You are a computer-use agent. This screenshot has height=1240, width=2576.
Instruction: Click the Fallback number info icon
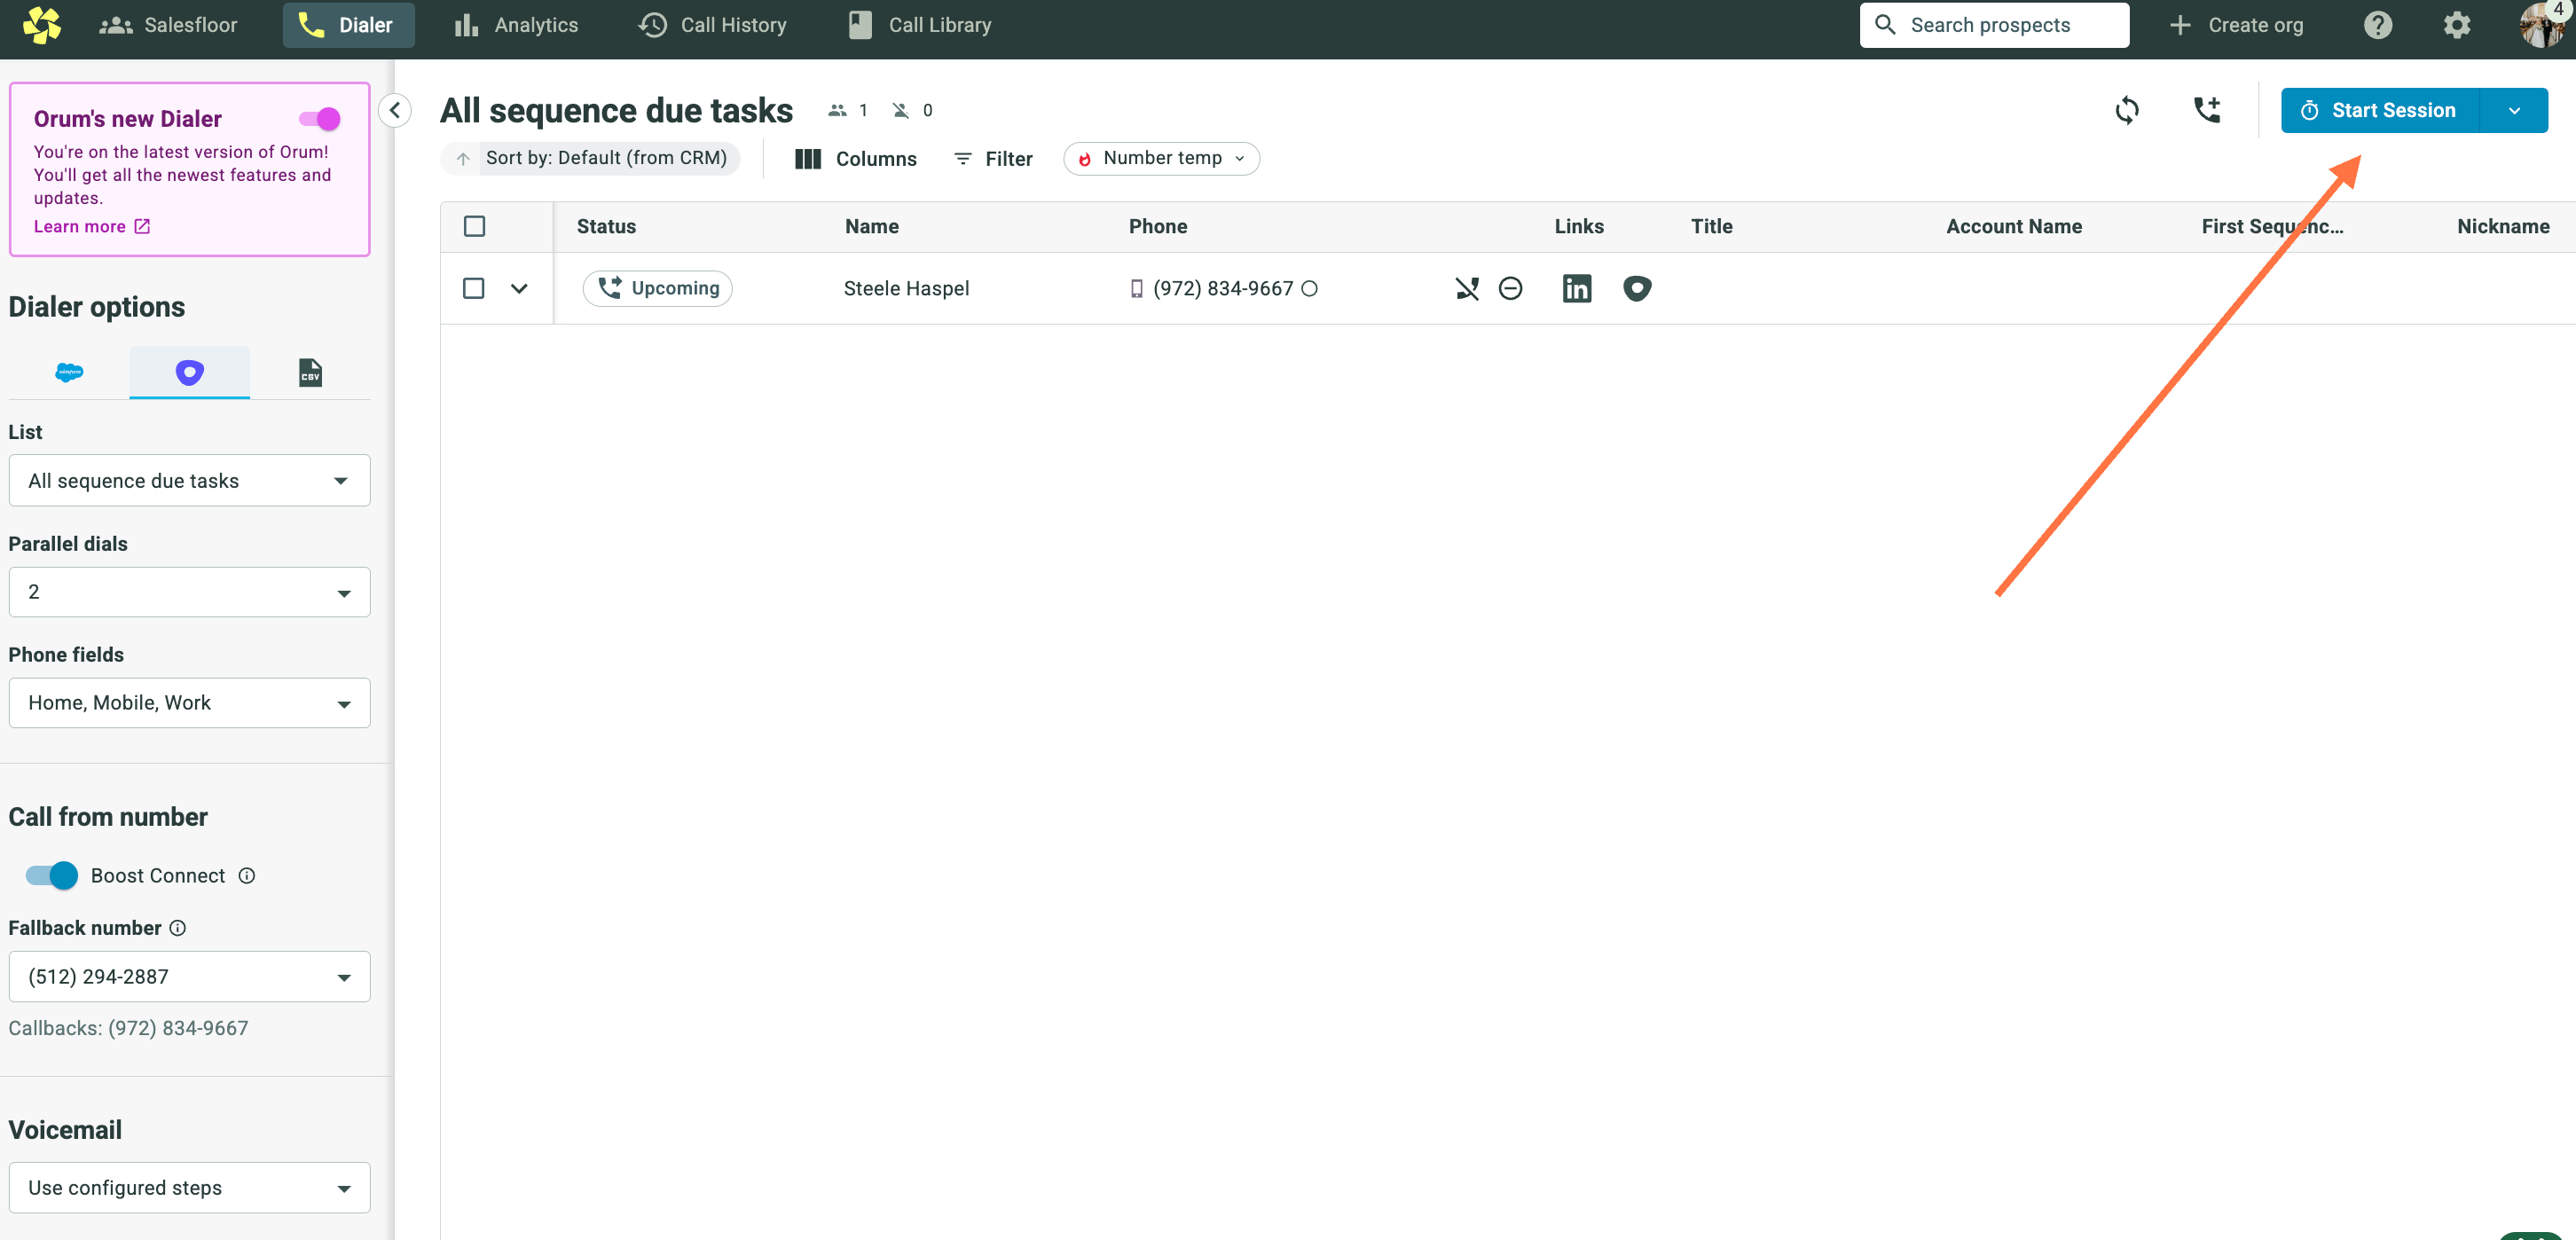tap(178, 927)
